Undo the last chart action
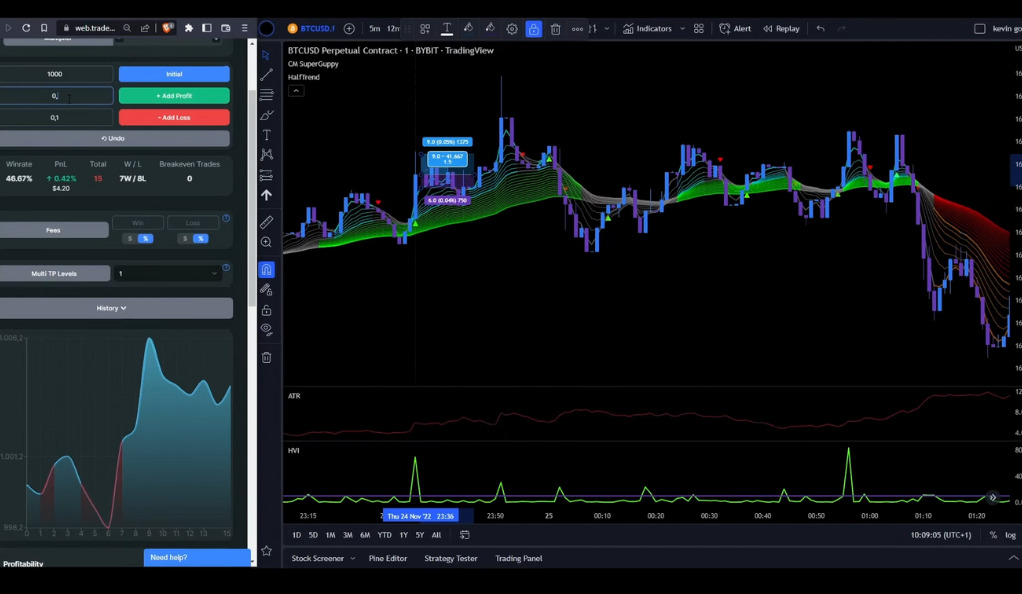1022x594 pixels. (821, 29)
